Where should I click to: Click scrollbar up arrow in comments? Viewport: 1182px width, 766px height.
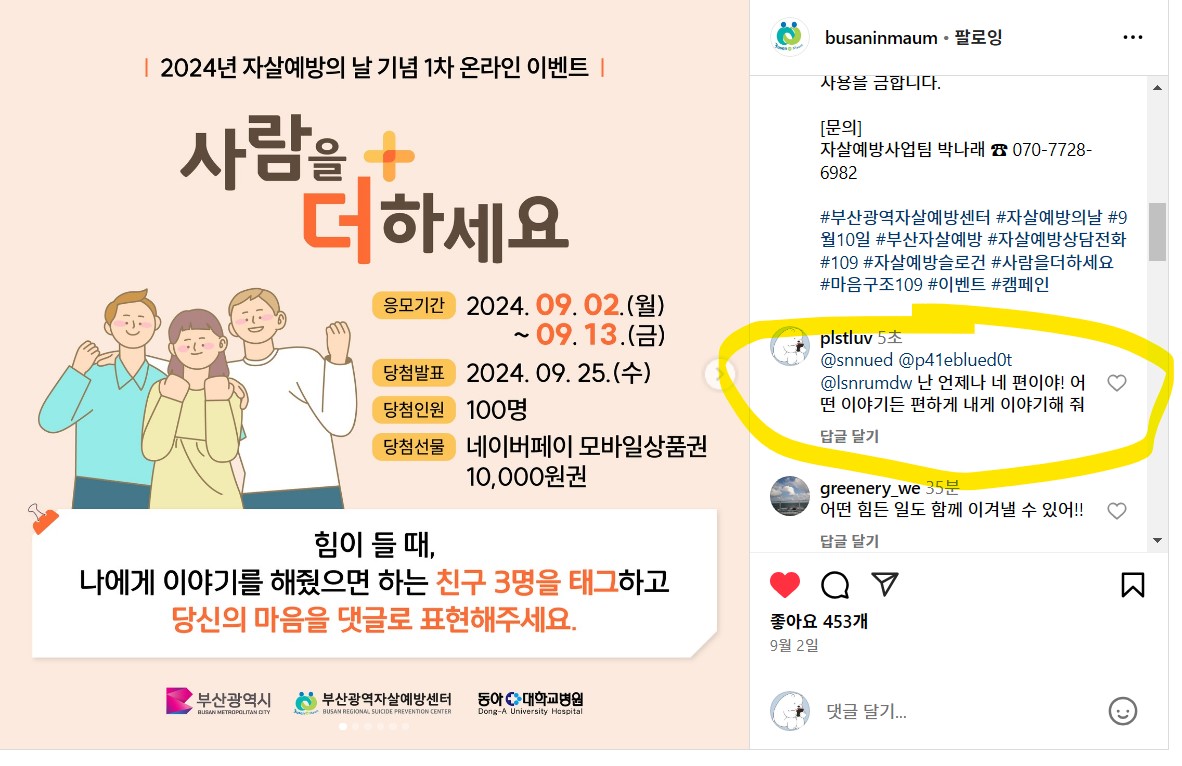point(1157,87)
